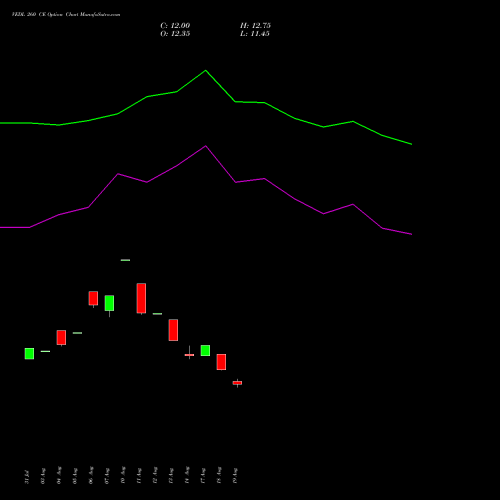Click the green candlestick above 31 Jul
Screen dimensions: 500x500
pyautogui.click(x=29, y=354)
